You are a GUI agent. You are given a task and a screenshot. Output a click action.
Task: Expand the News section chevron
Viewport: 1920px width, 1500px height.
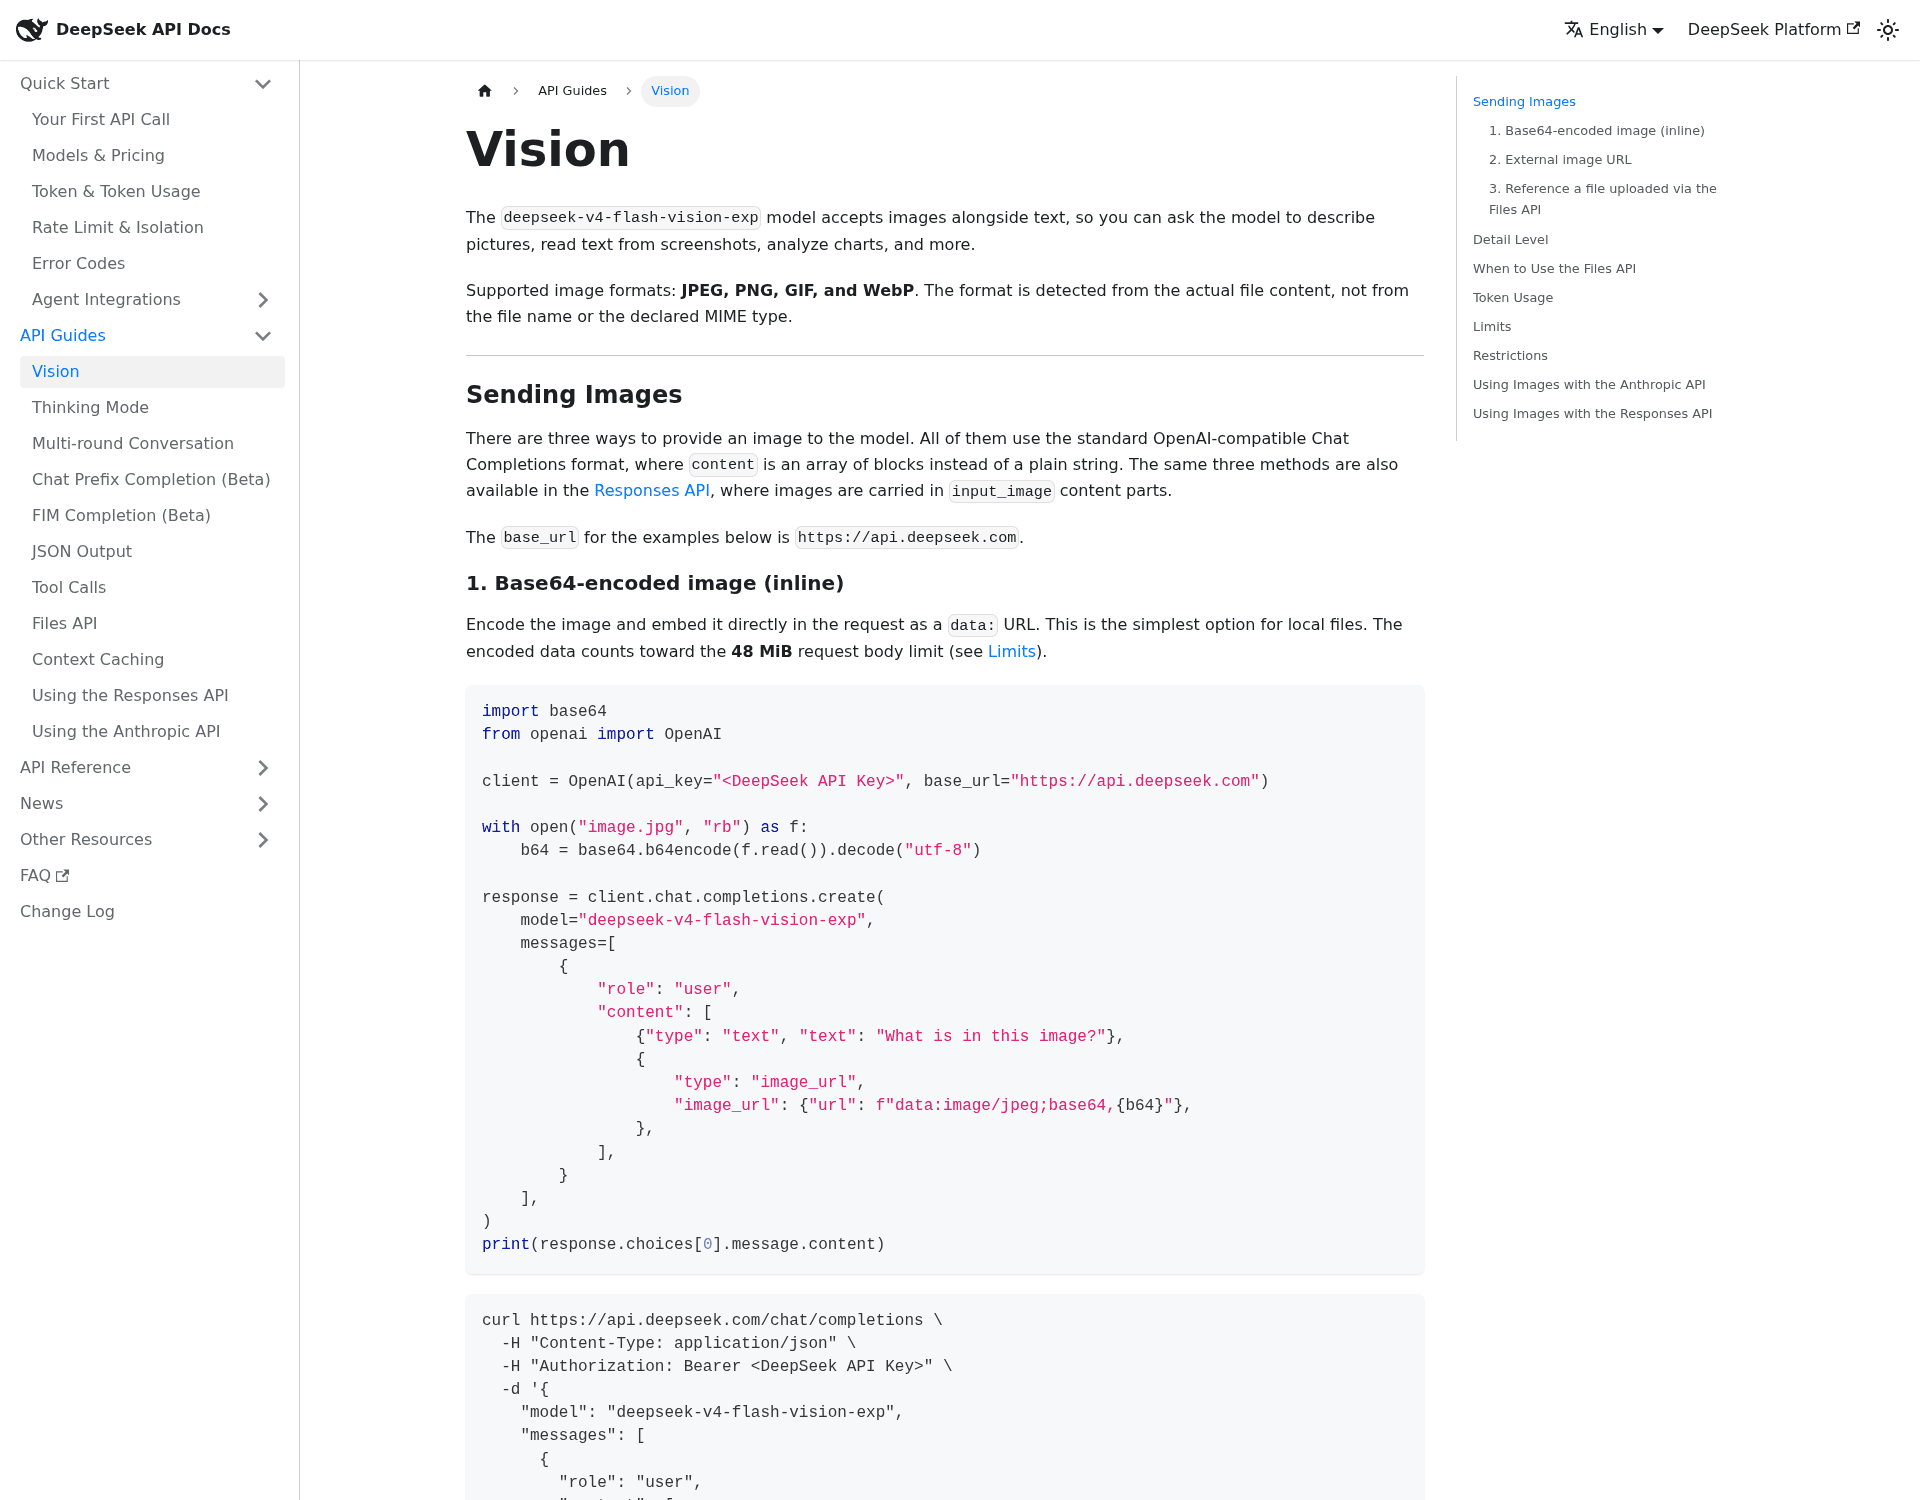[x=263, y=804]
